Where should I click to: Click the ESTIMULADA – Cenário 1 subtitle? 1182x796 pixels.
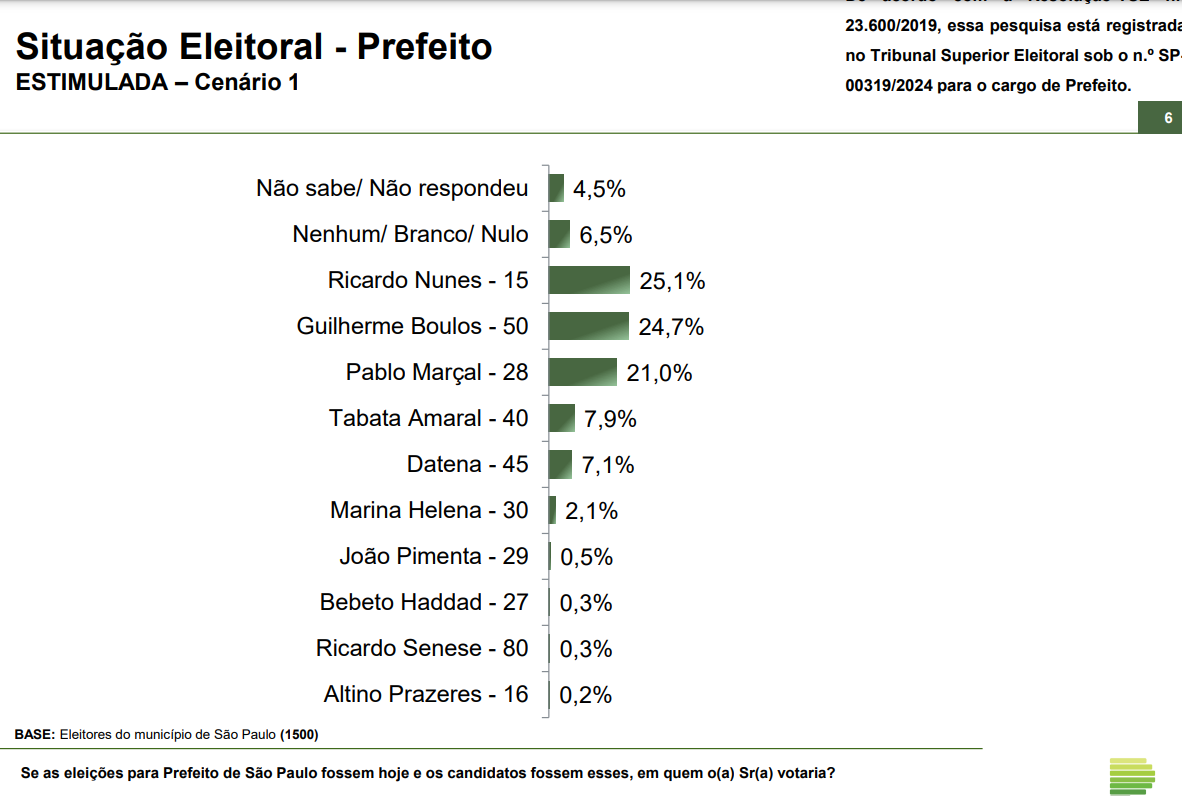tap(158, 82)
